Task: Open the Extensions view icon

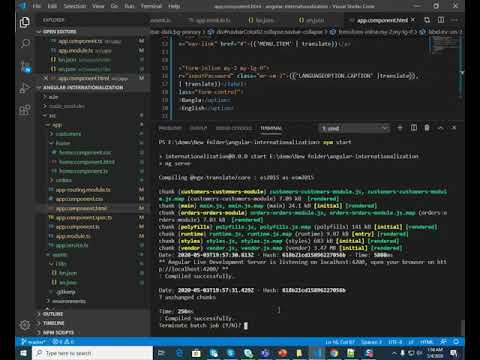Action: 25,110
